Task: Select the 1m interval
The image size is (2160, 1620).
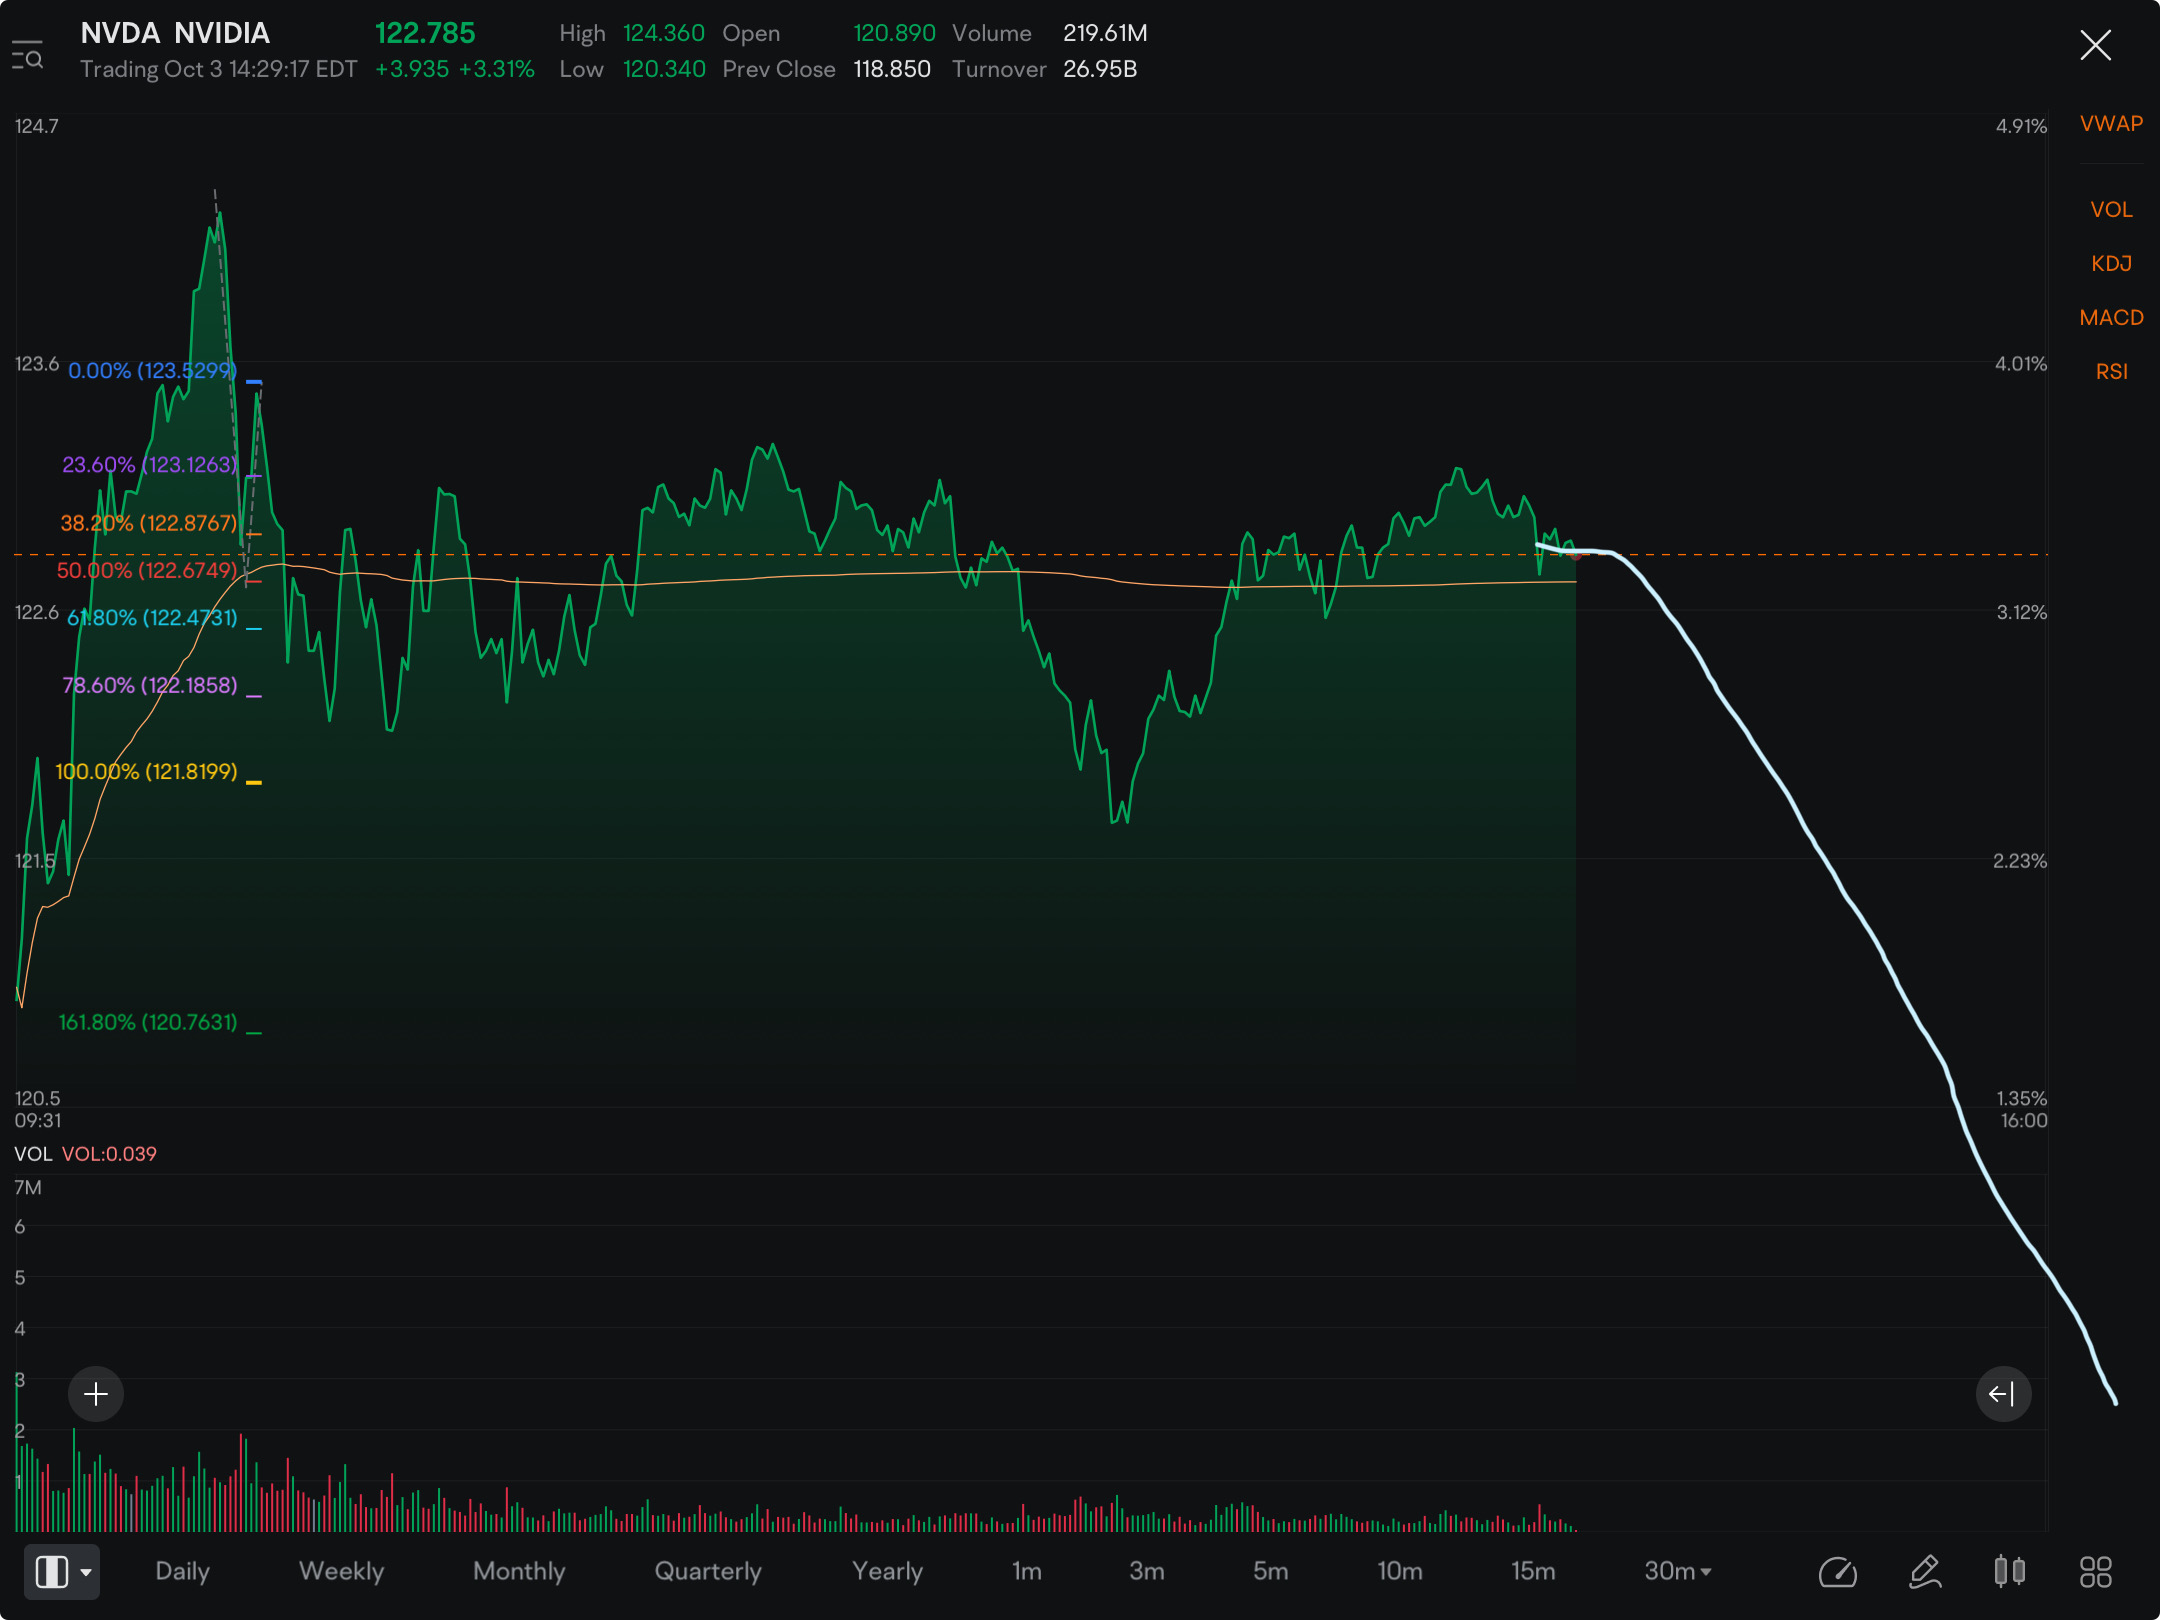Action: (x=1026, y=1571)
